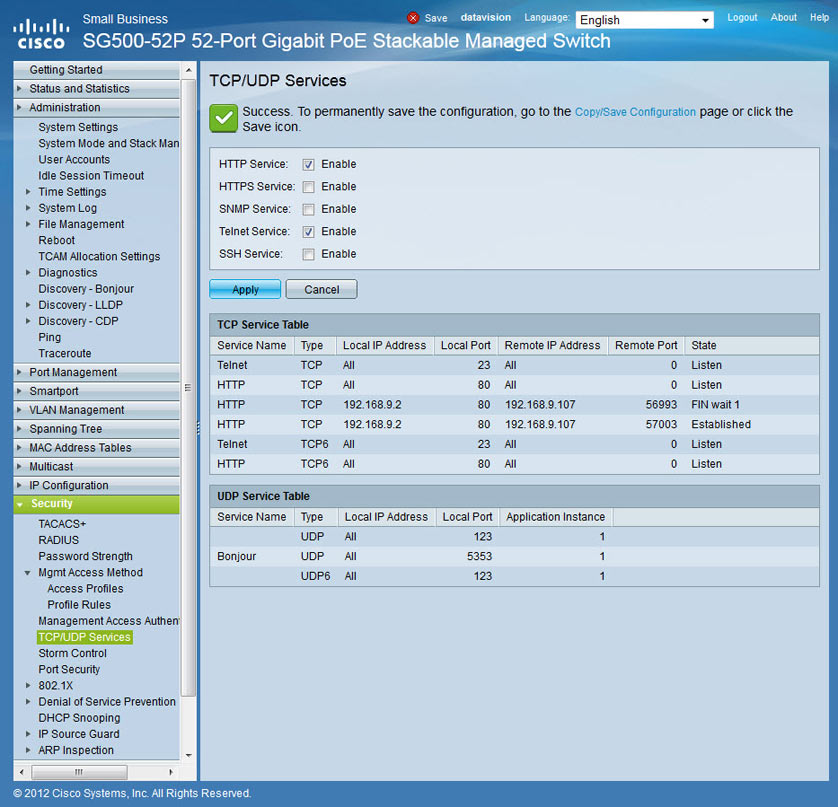Image resolution: width=838 pixels, height=807 pixels.
Task: Open Port Management menu
Action: pos(96,373)
